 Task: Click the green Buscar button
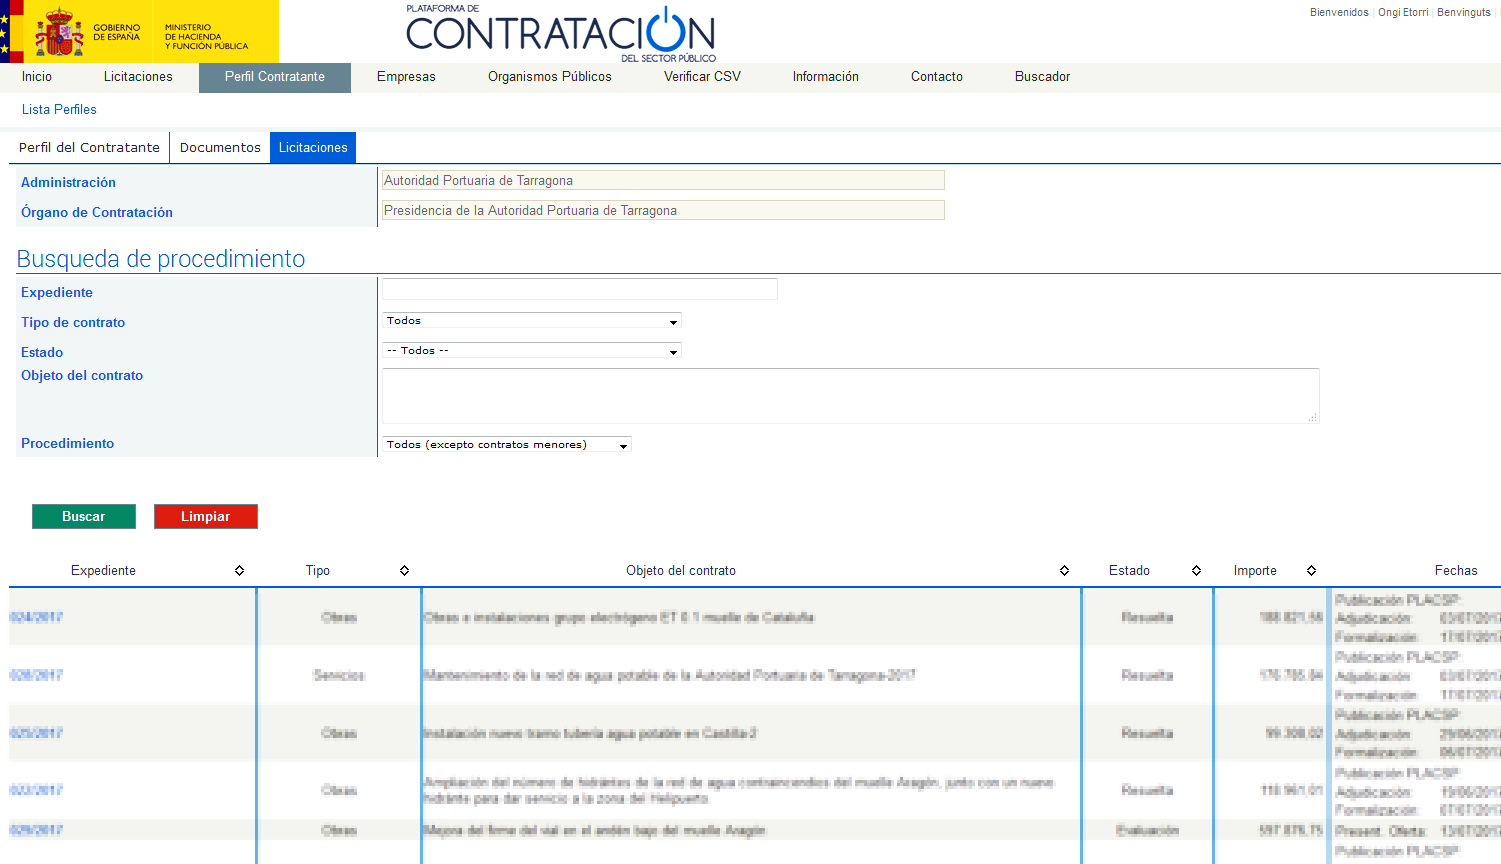(x=84, y=516)
